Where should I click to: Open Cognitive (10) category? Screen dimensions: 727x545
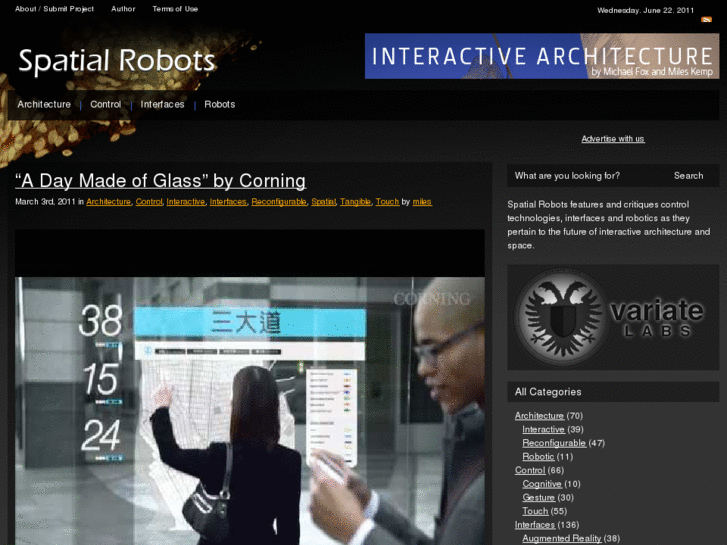click(x=542, y=484)
